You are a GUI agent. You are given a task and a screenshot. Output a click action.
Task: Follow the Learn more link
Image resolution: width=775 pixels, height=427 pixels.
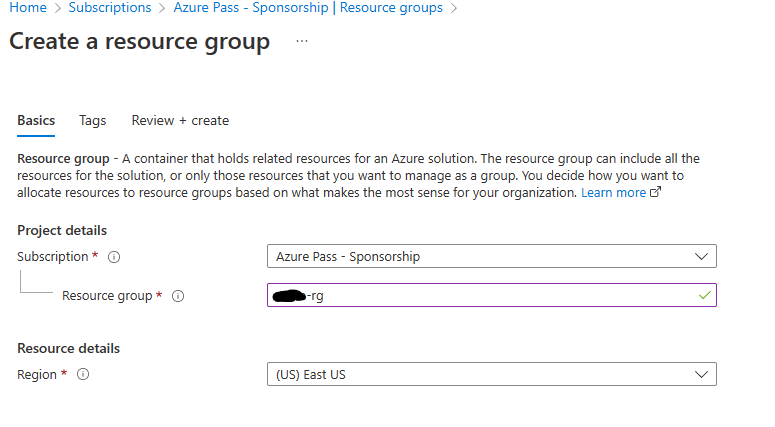pyautogui.click(x=613, y=192)
